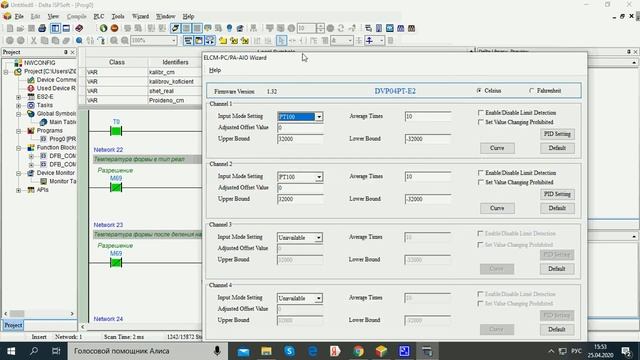Open Skype from the taskbar
640x360 pixels.
(289, 351)
